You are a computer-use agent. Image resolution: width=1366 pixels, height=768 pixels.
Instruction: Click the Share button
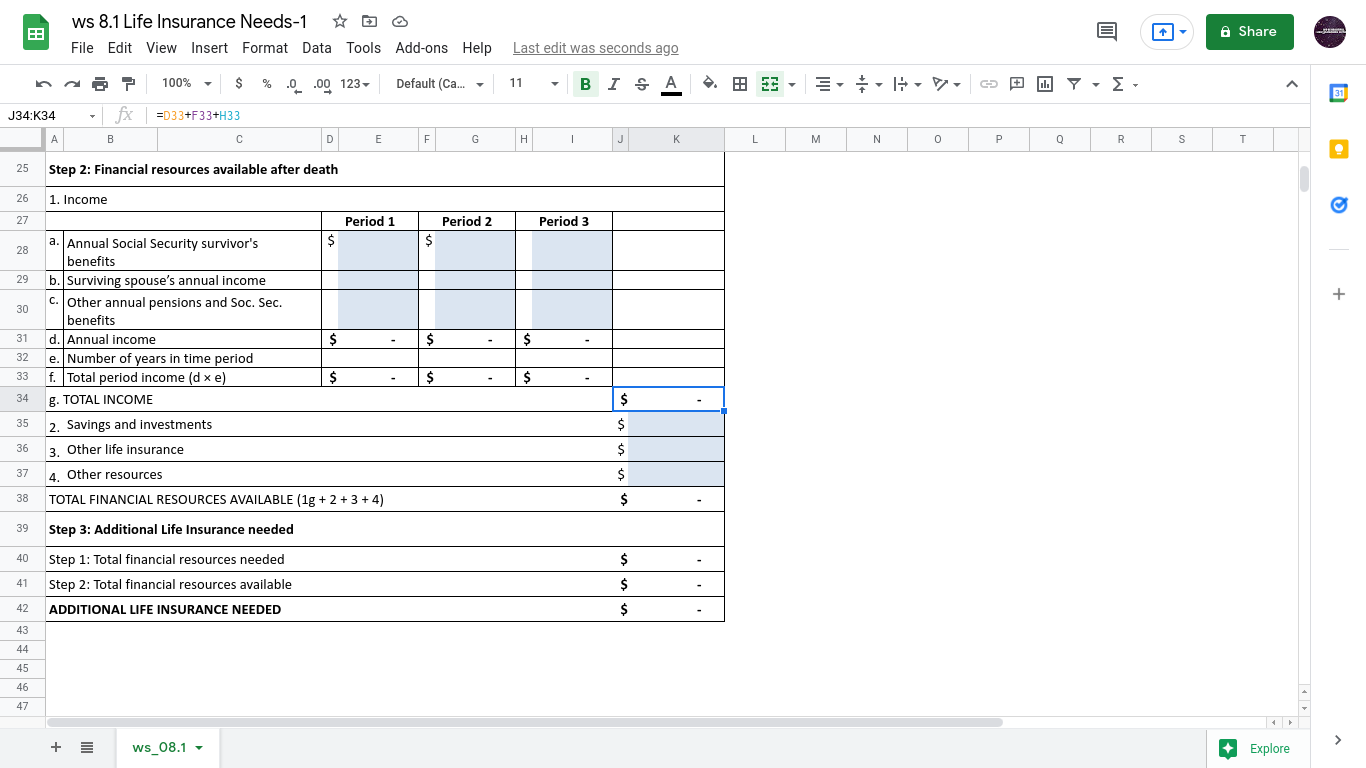(1249, 32)
